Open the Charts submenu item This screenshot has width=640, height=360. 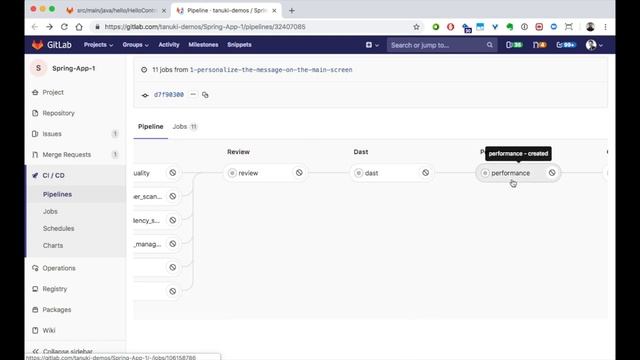[x=53, y=246]
